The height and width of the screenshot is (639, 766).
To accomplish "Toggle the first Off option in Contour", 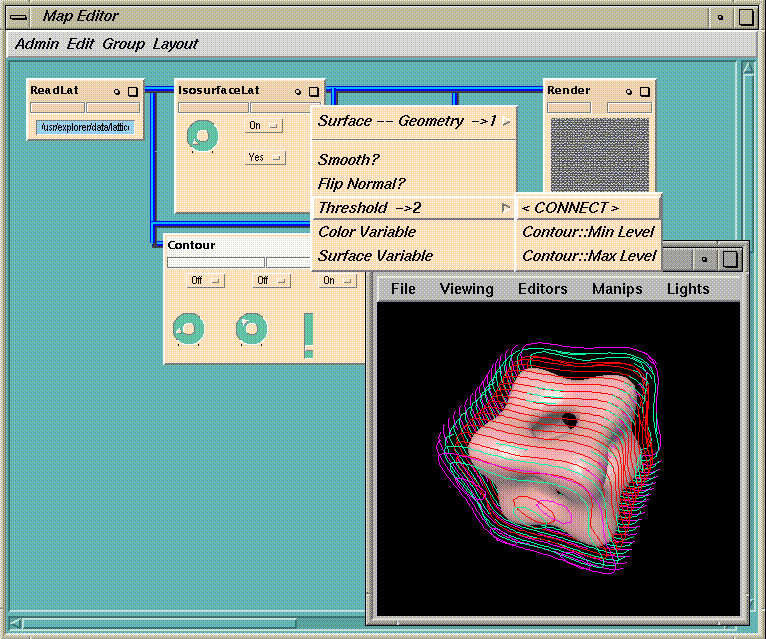I will 206,281.
